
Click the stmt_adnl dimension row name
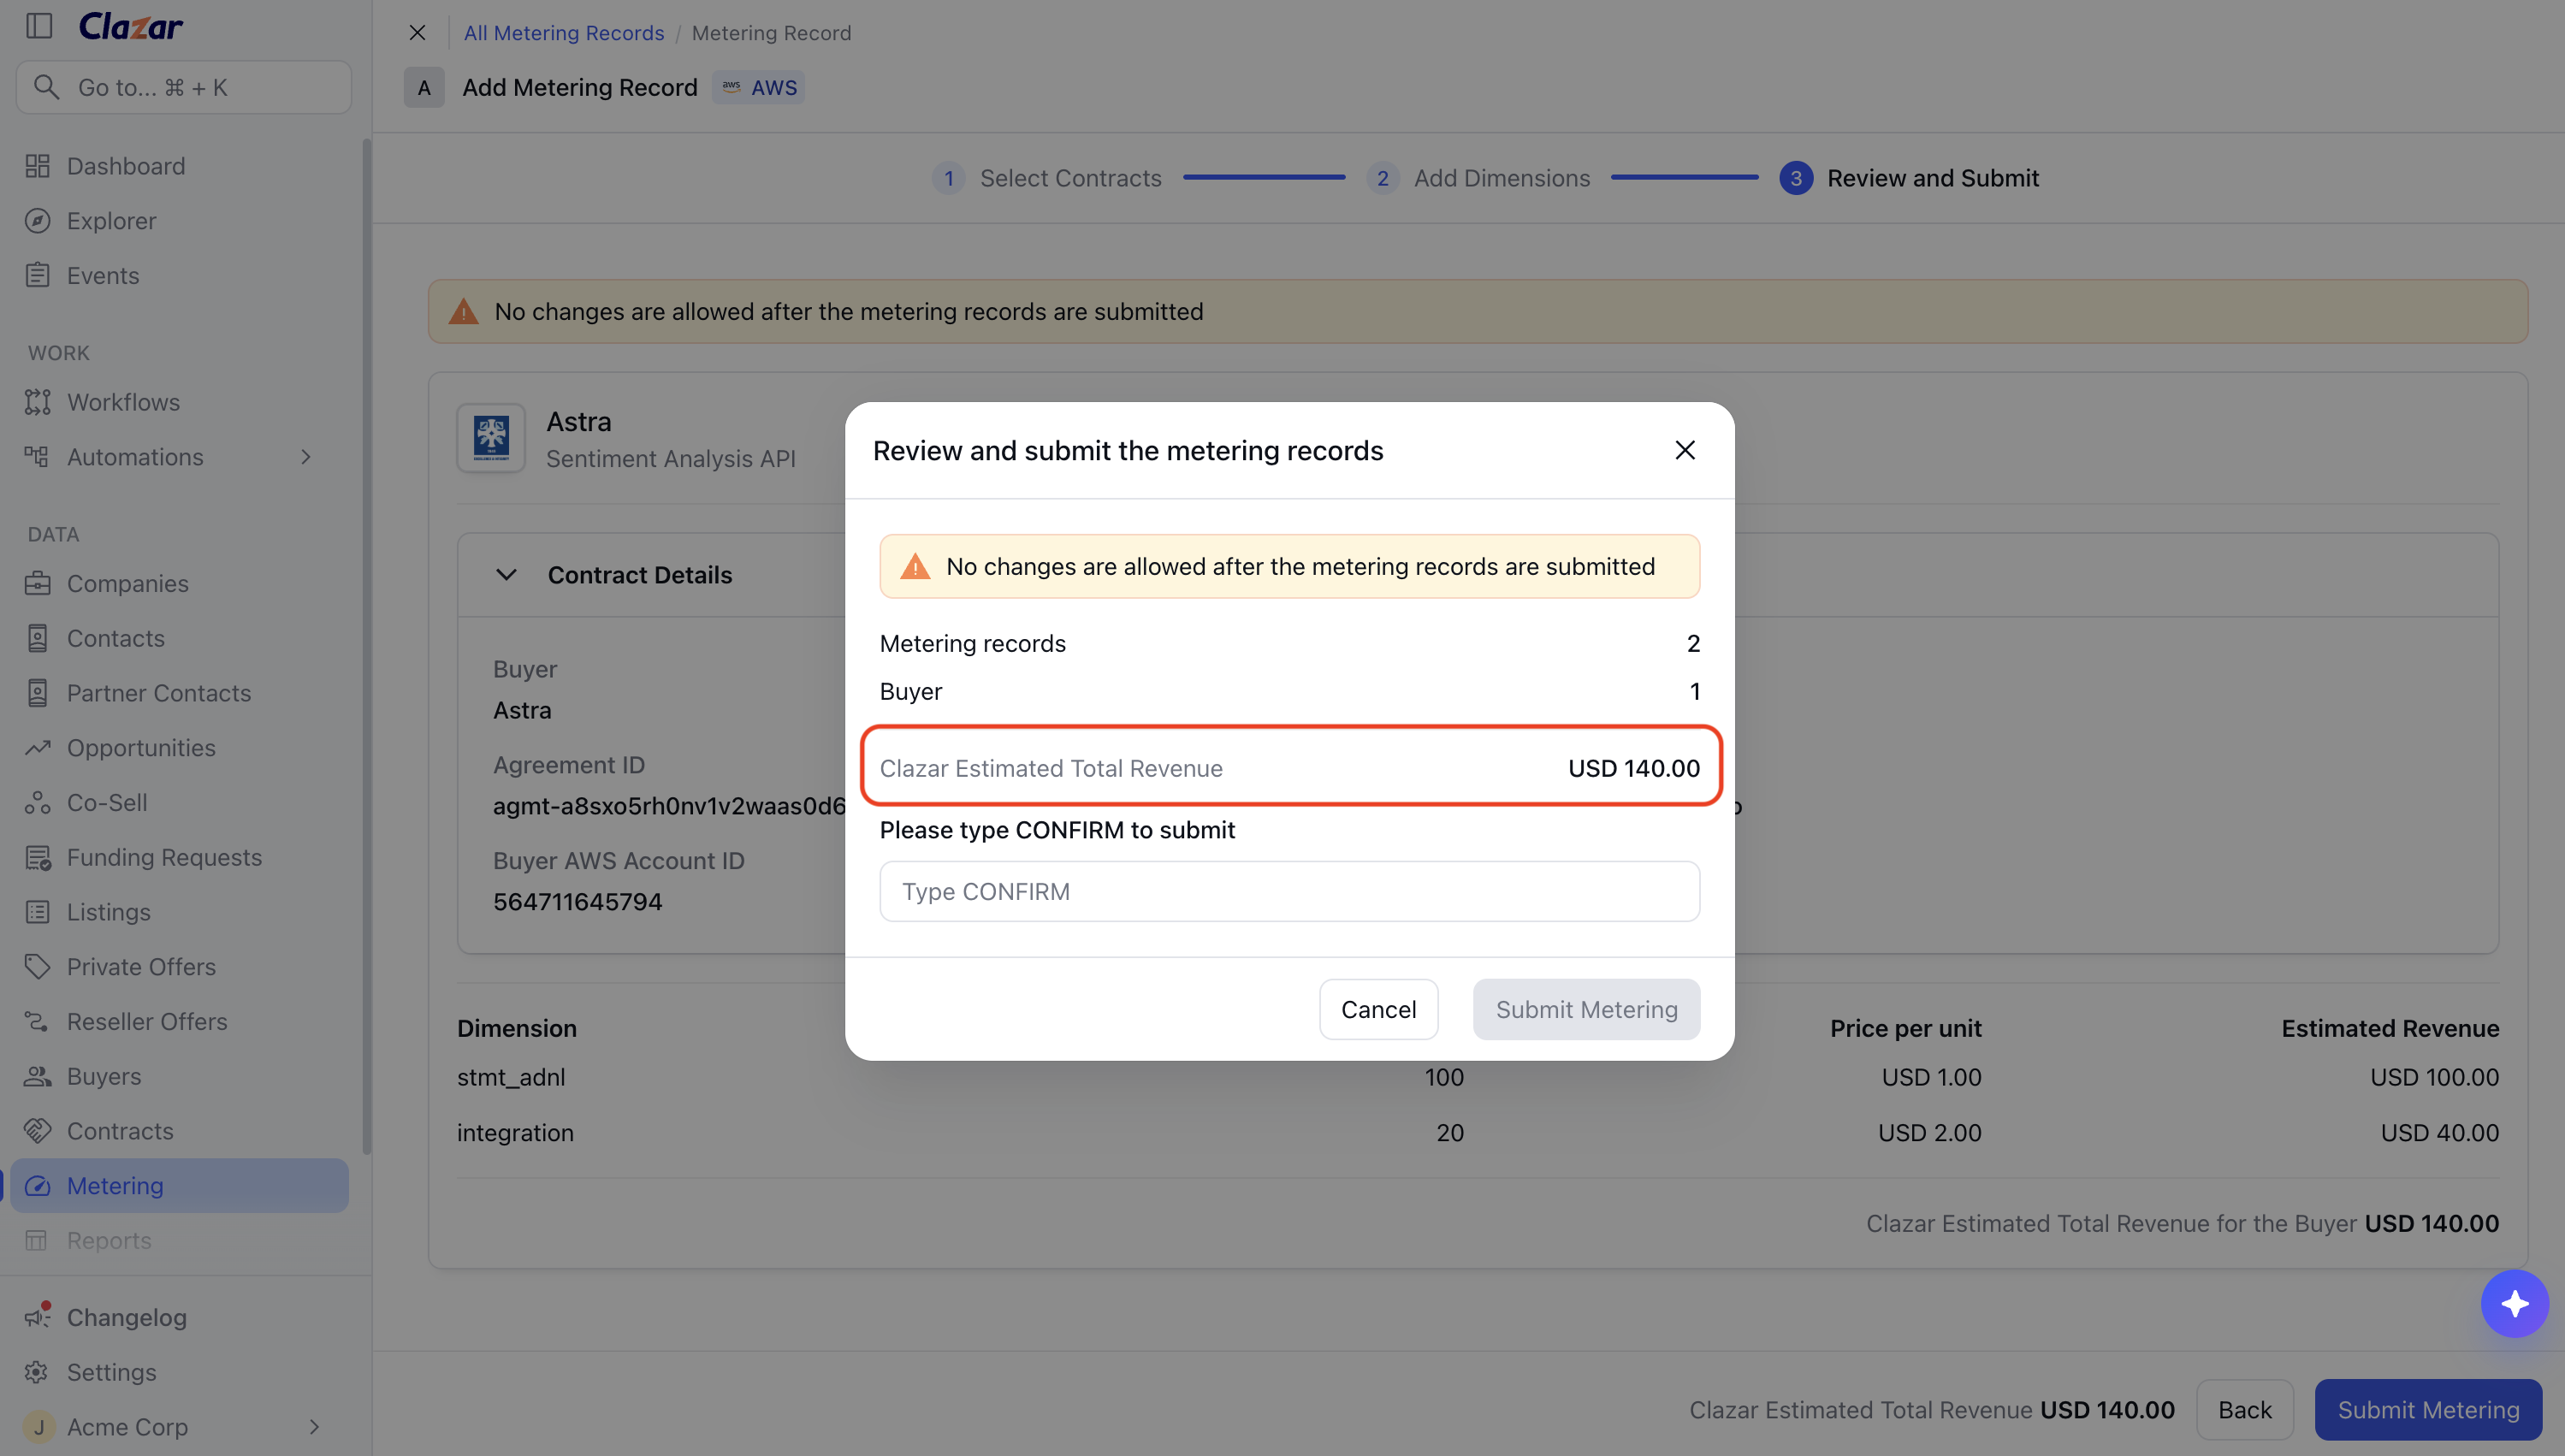[511, 1077]
